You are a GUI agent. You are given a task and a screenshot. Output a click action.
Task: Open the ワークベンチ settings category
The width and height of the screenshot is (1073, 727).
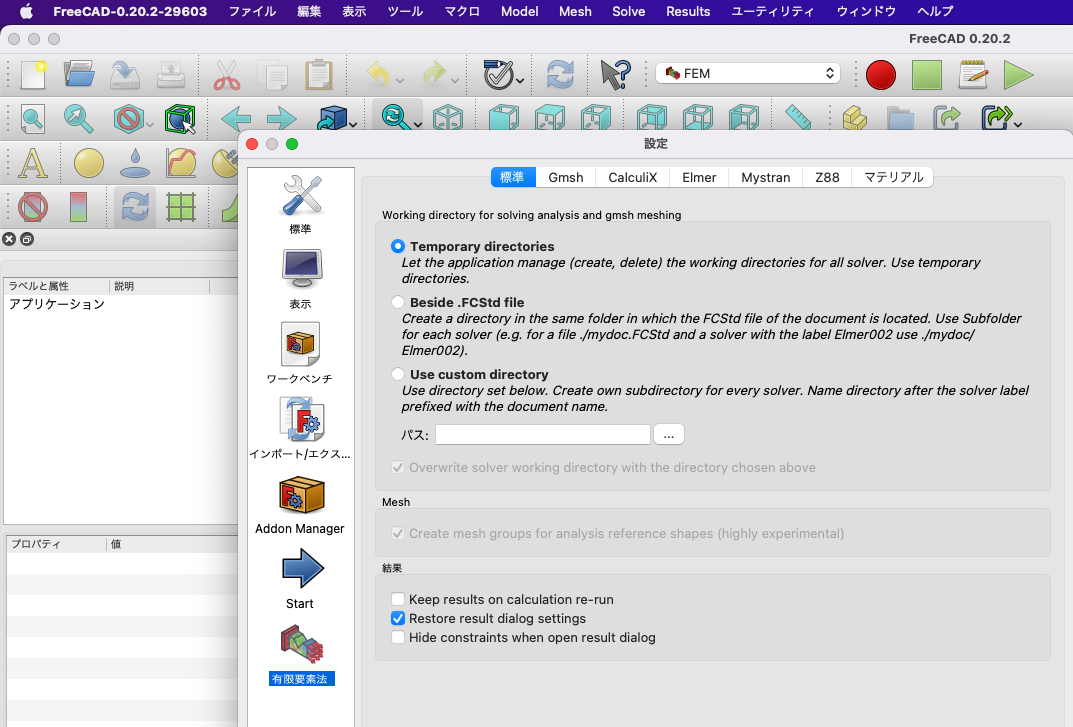pos(300,353)
